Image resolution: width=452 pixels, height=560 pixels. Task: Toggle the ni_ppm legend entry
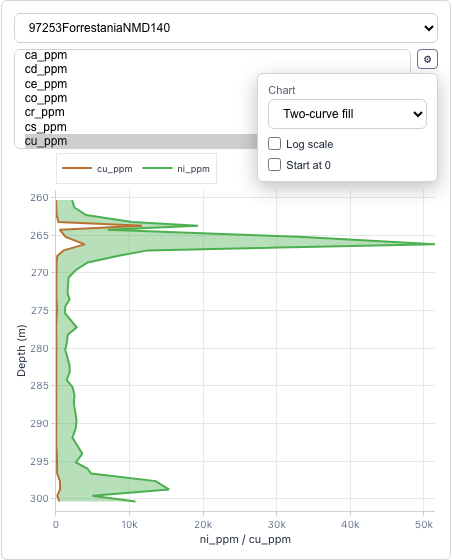tap(176, 169)
